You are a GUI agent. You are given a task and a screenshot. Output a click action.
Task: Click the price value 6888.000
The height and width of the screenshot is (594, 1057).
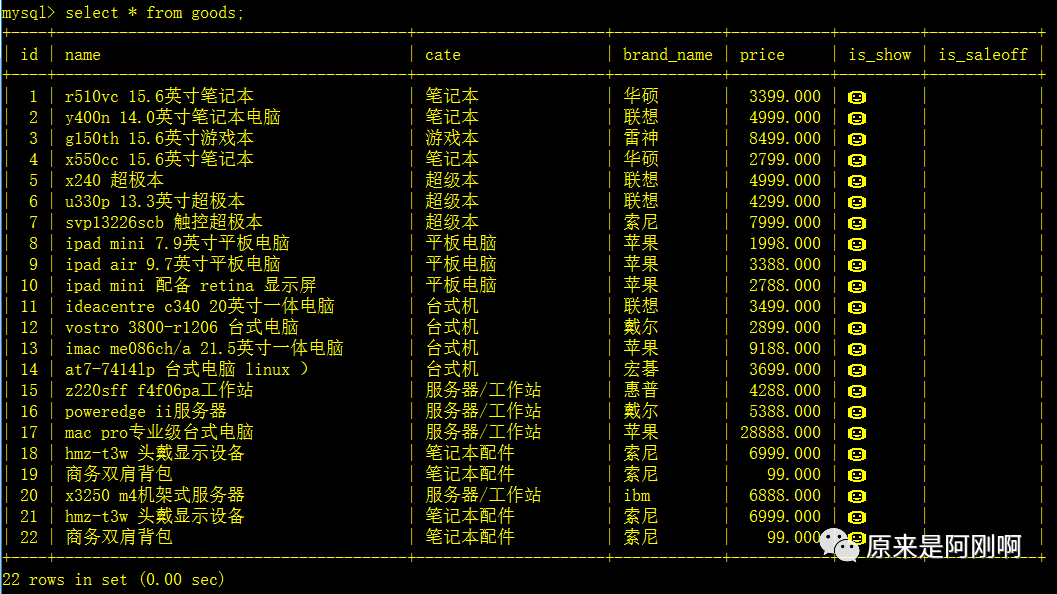coord(785,495)
